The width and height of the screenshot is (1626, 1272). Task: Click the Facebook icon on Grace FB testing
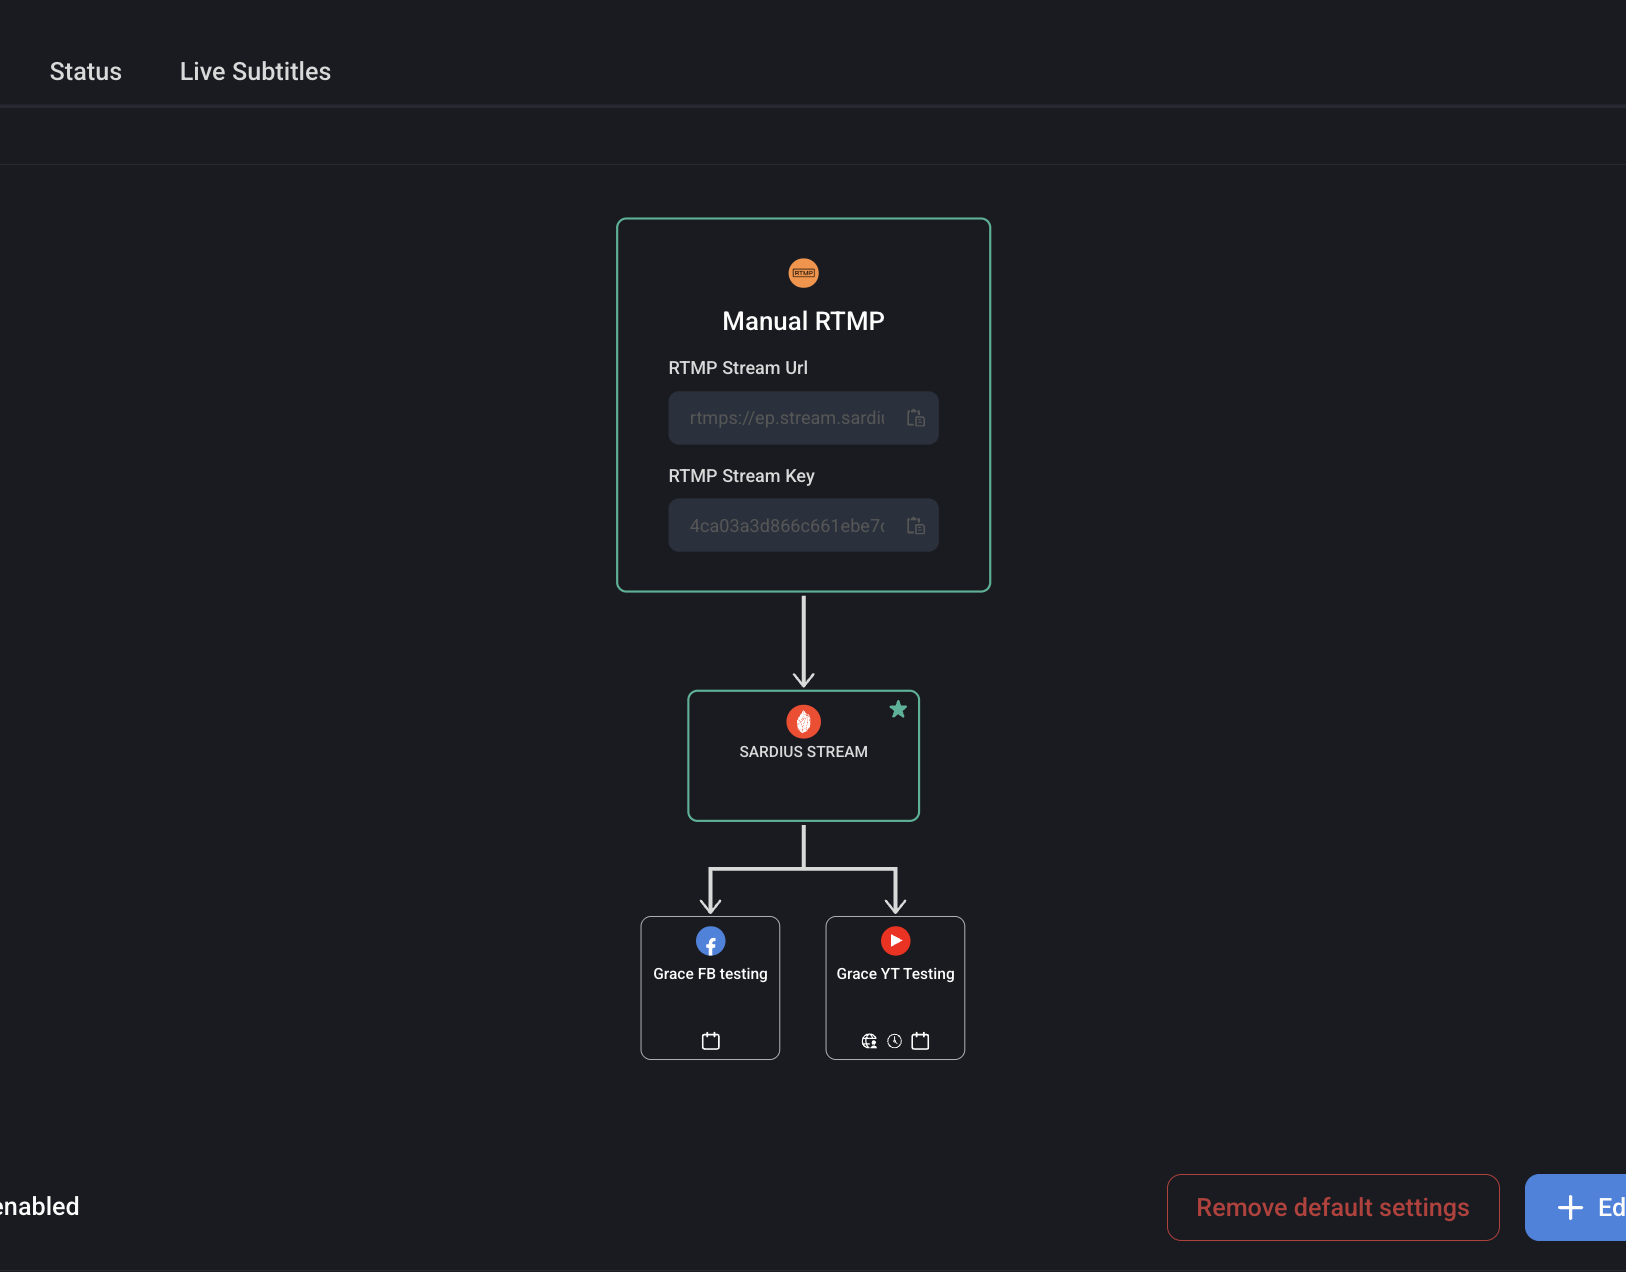(710, 941)
